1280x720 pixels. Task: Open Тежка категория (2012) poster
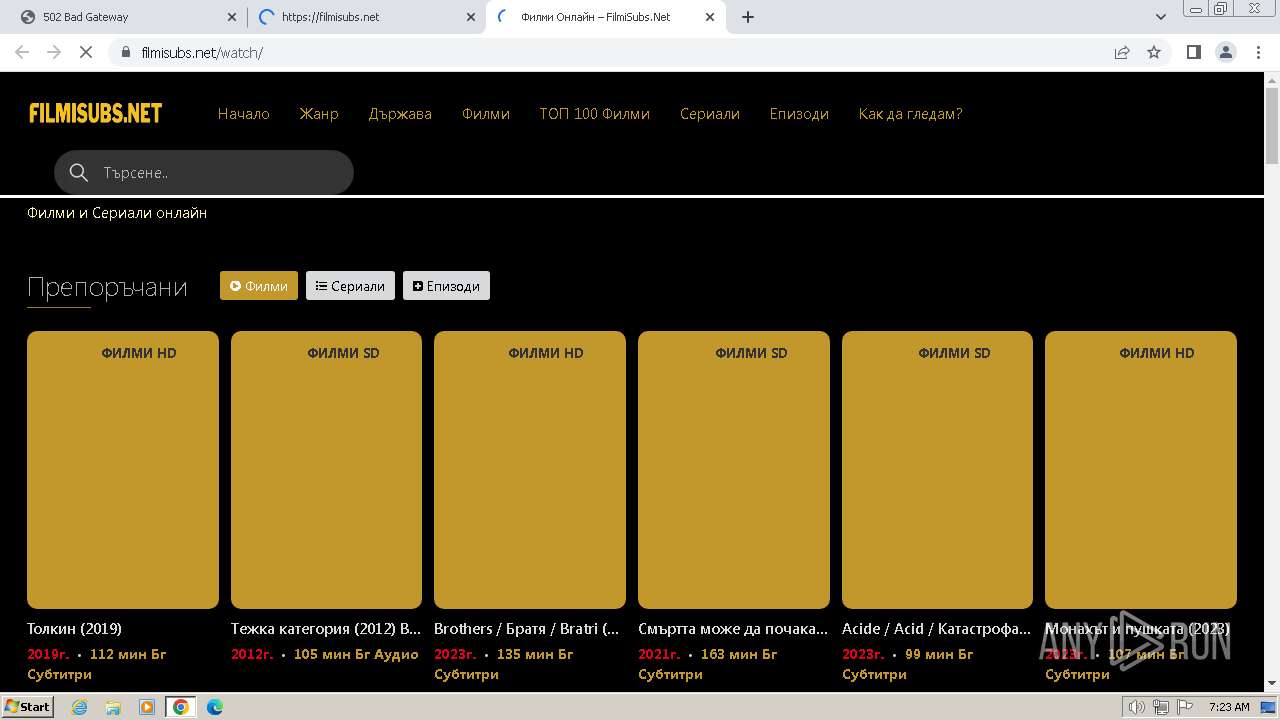coord(326,470)
